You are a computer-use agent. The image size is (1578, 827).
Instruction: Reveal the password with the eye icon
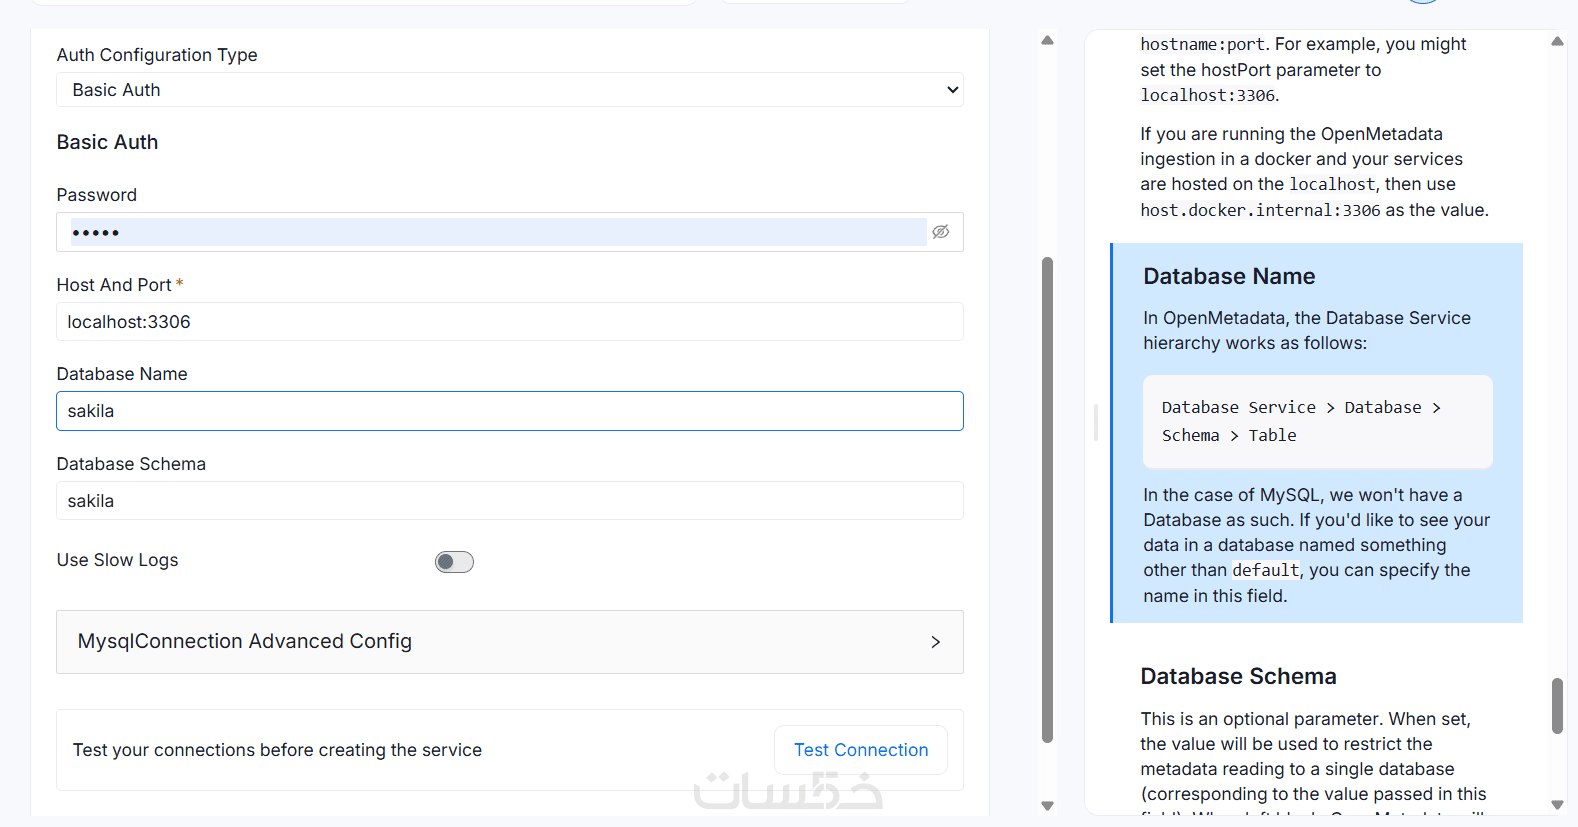(940, 232)
